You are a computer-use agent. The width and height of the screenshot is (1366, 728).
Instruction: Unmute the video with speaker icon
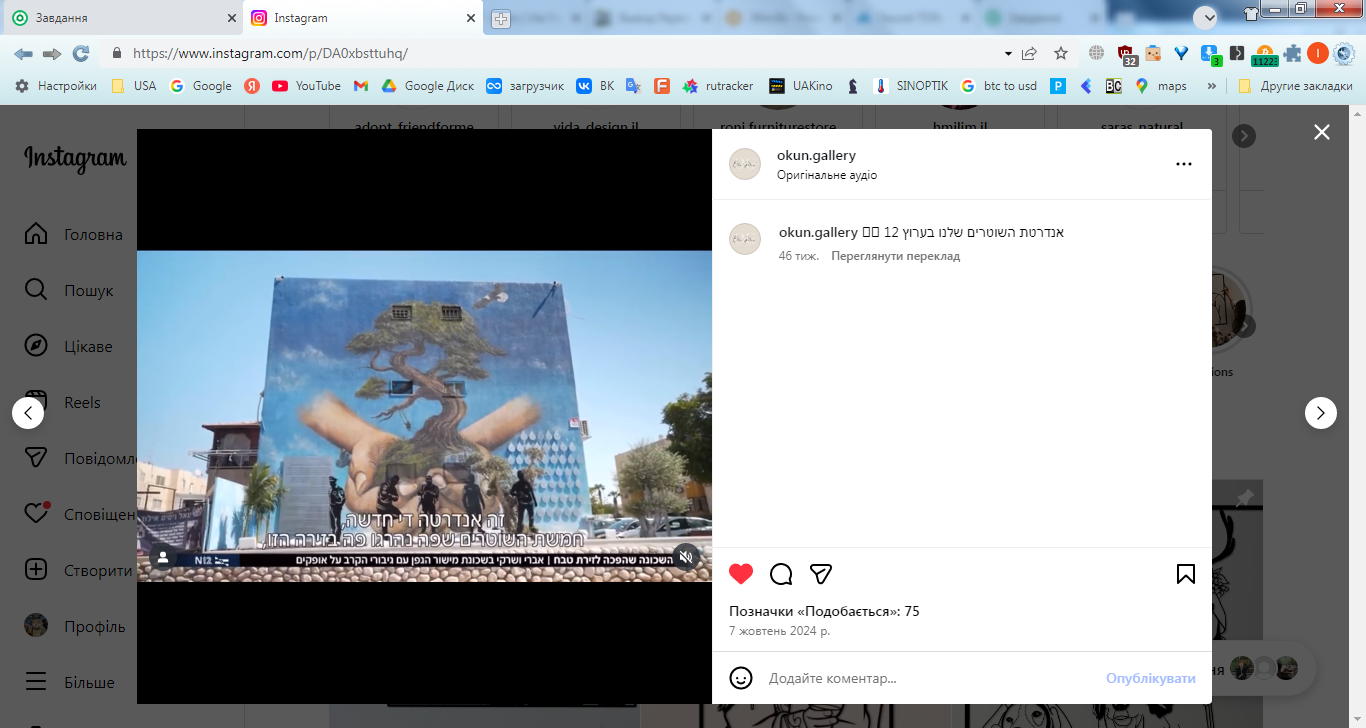tap(685, 557)
